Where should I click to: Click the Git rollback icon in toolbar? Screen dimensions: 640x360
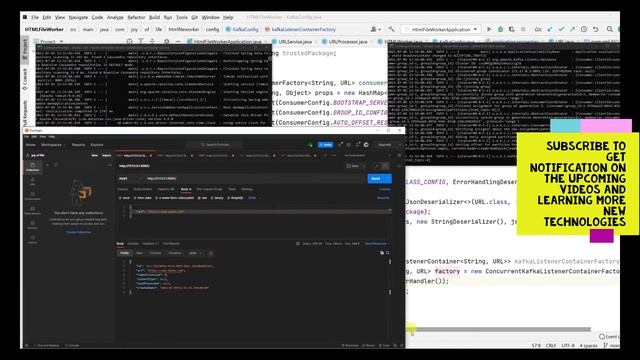[x=596, y=29]
